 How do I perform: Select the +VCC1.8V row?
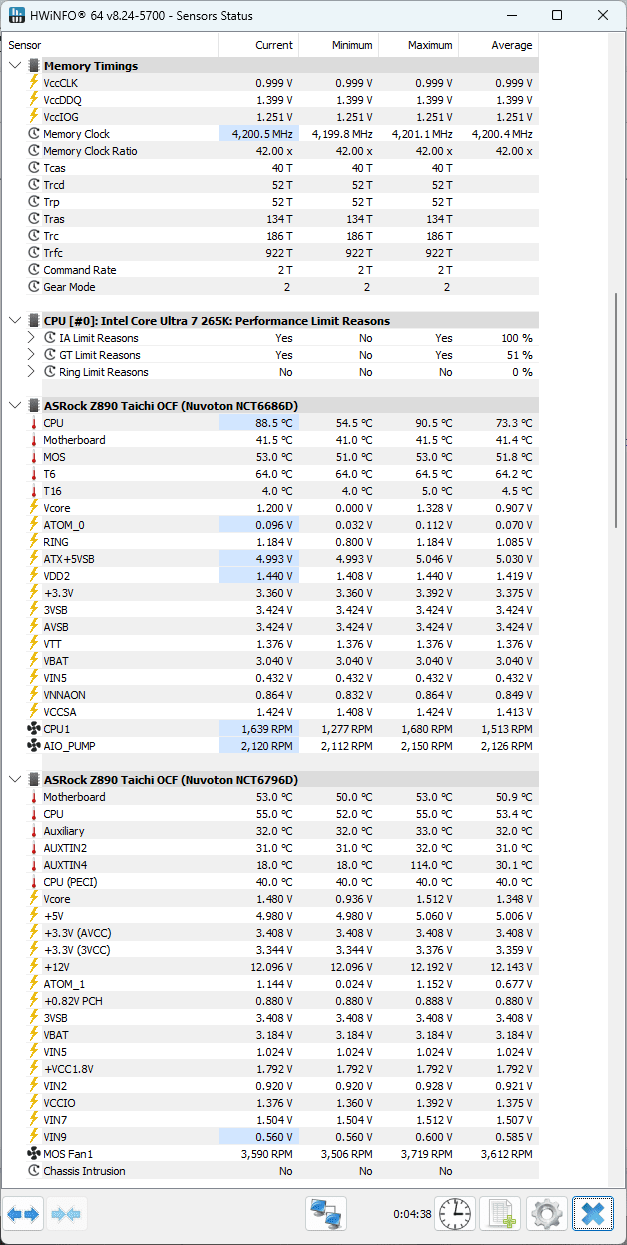(270, 1069)
